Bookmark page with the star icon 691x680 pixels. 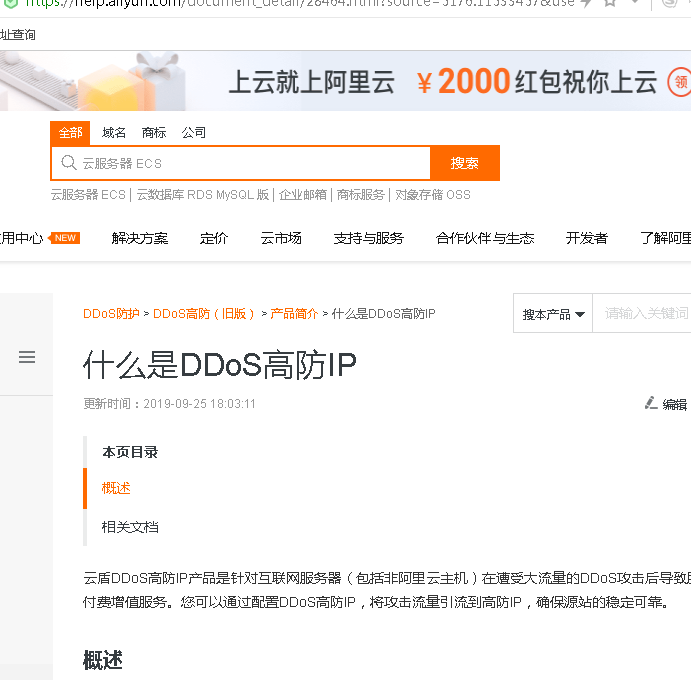point(609,3)
